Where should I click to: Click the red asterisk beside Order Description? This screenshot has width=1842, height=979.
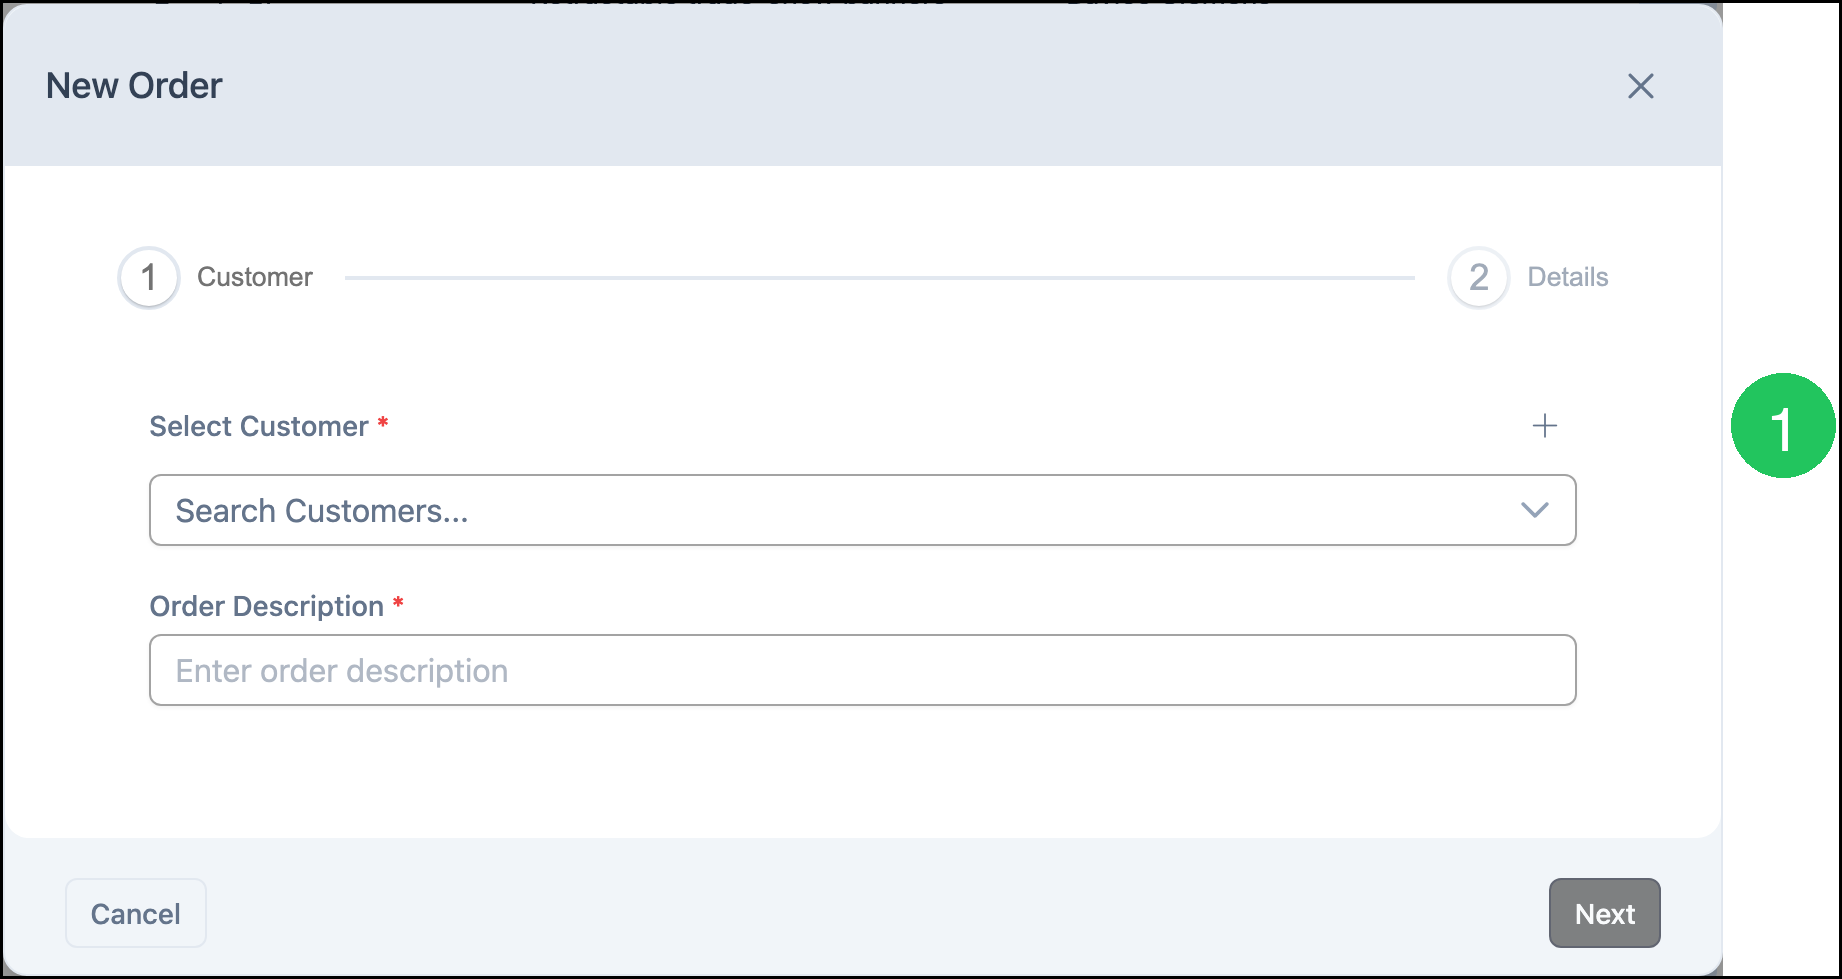[x=398, y=603]
